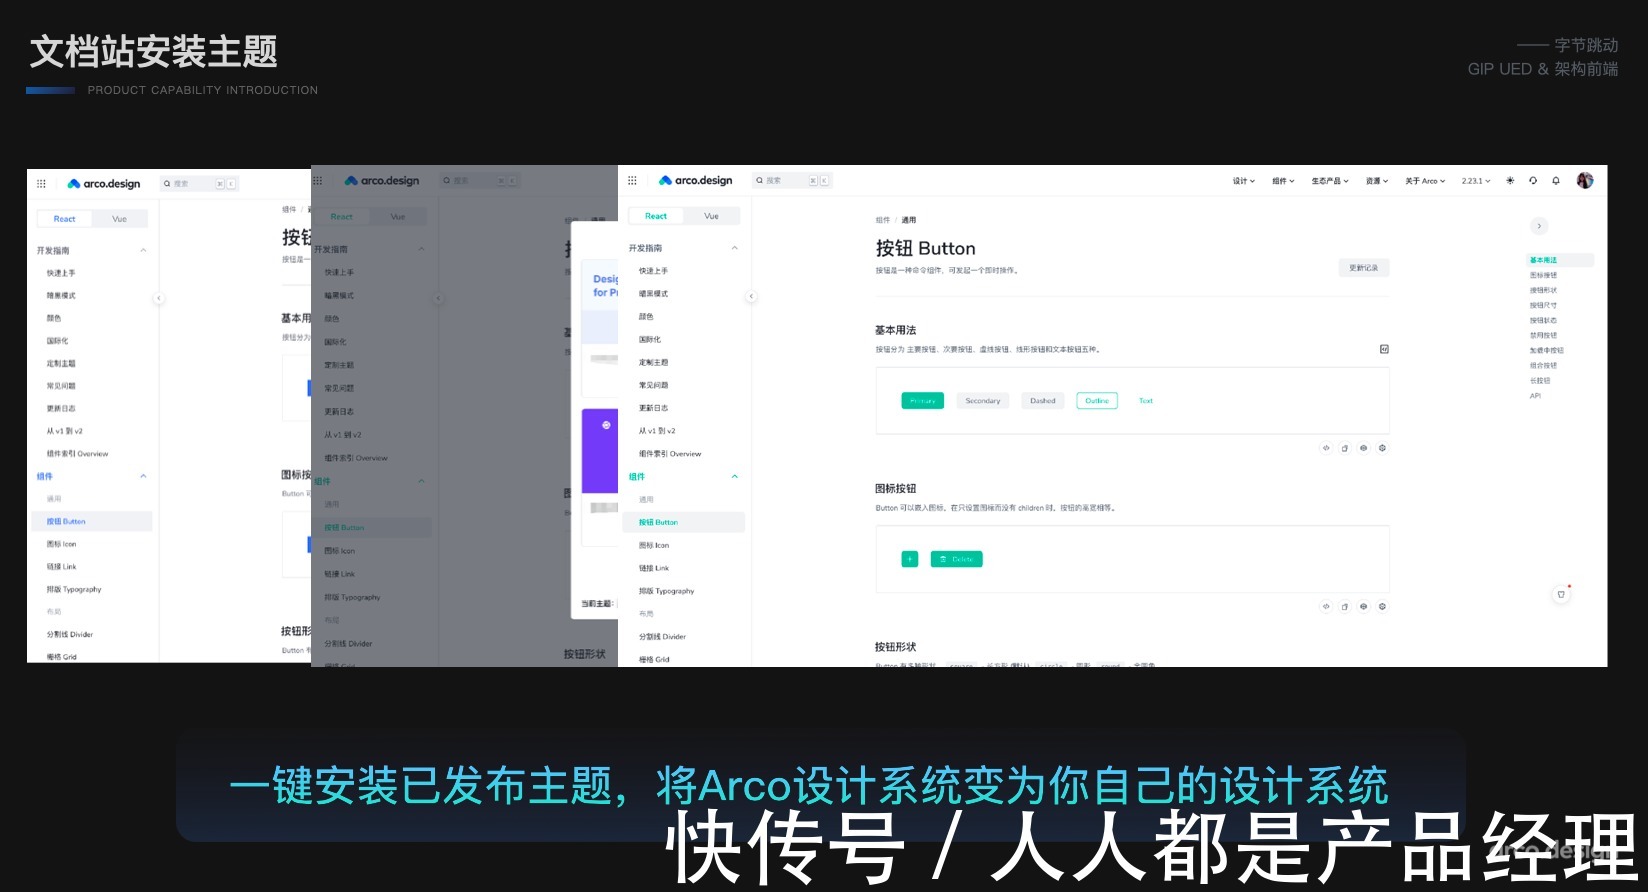1648x892 pixels.
Task: Open the 2.23.1 version dropdown
Action: (1476, 181)
